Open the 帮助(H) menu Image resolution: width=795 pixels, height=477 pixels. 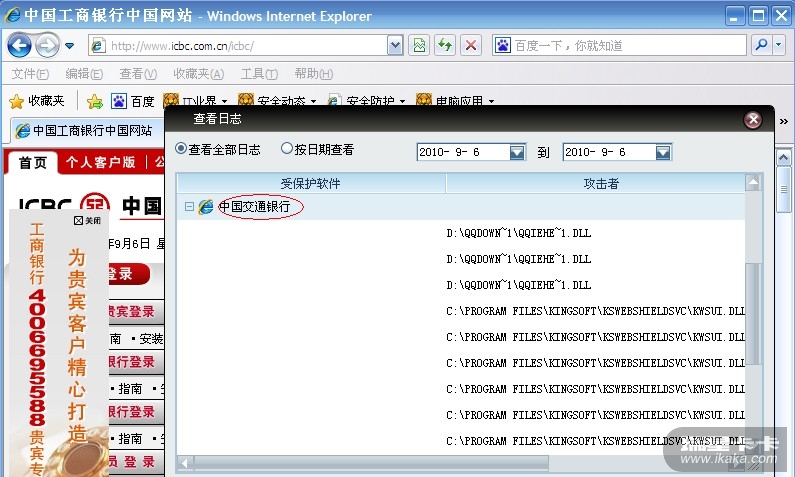[x=314, y=74]
